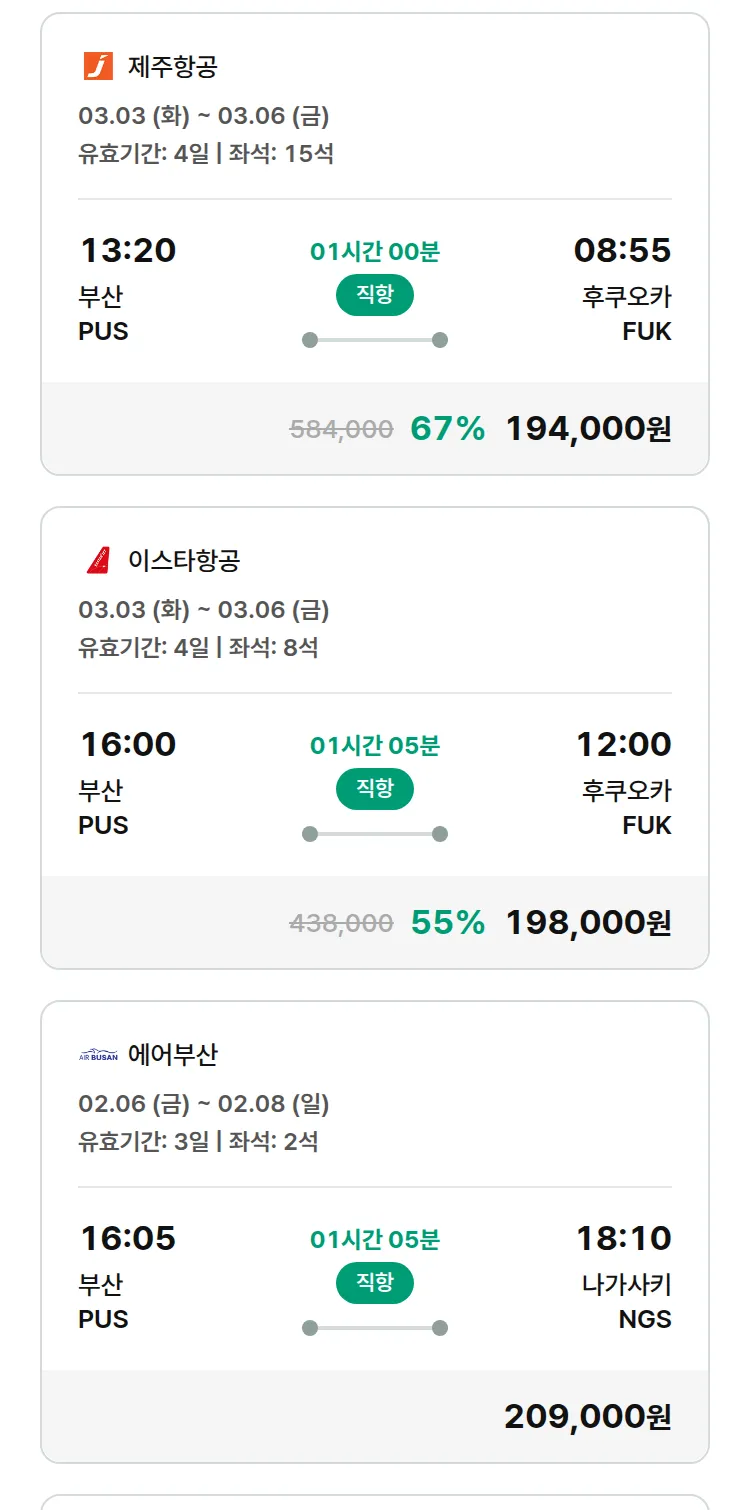Click the 55% discount label
The image size is (750, 1510).
(447, 923)
